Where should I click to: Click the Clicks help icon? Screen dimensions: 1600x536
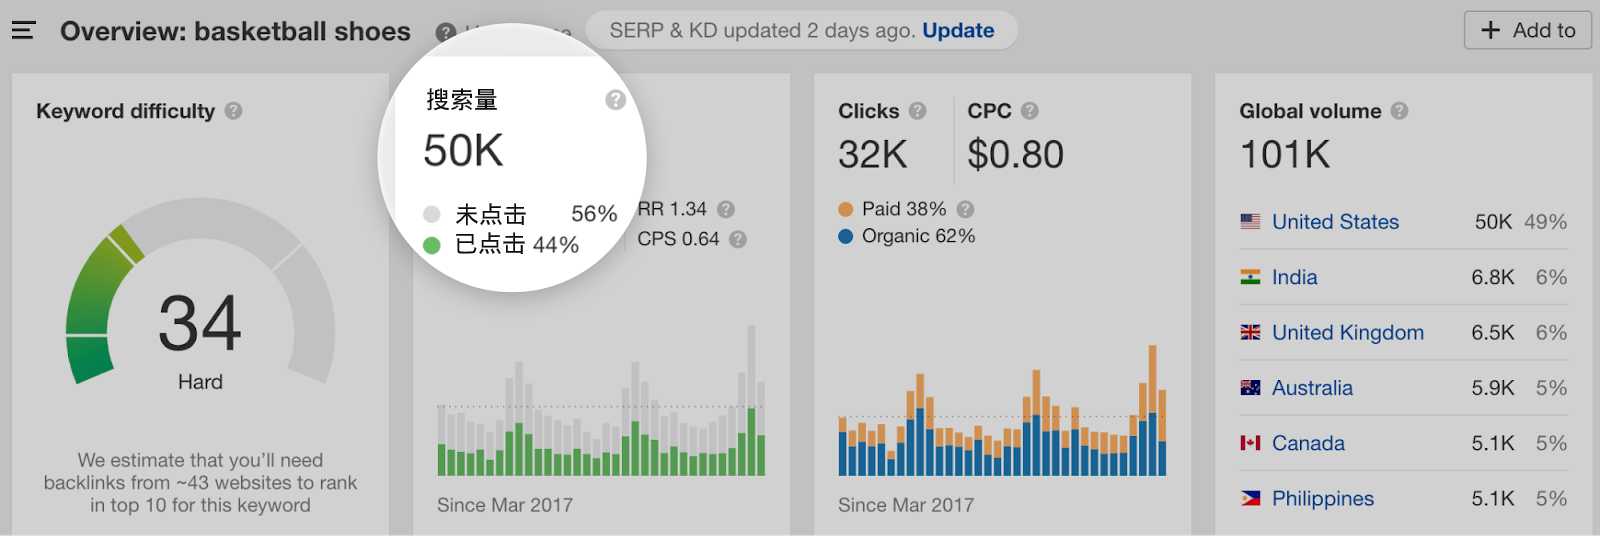918,111
